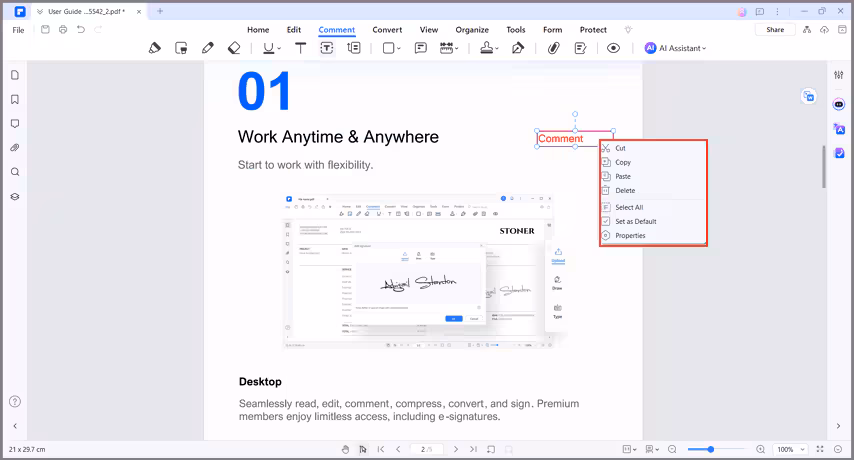
Task: Open the 100% zoom level dropdown
Action: click(791, 449)
